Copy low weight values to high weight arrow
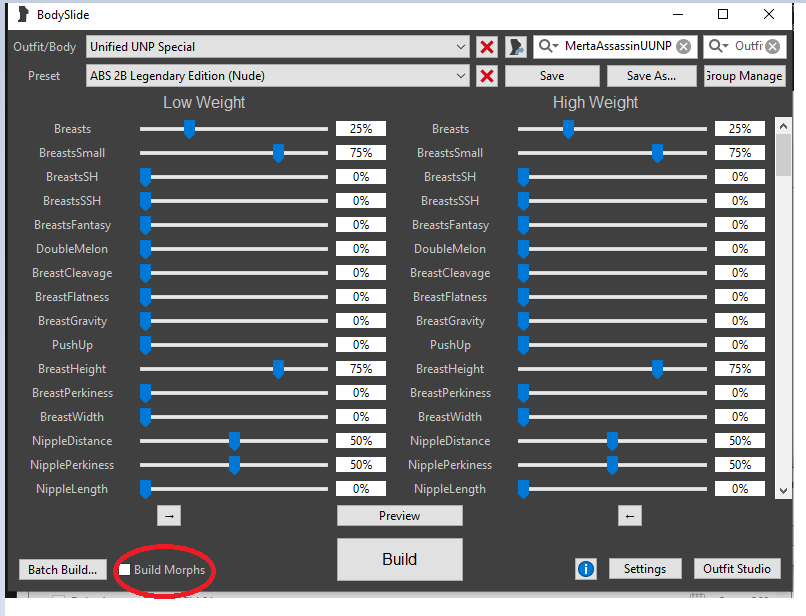 [169, 516]
